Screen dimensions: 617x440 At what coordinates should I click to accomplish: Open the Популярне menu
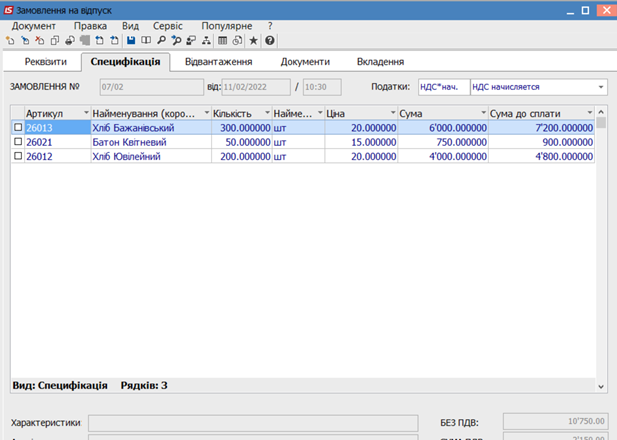(227, 26)
